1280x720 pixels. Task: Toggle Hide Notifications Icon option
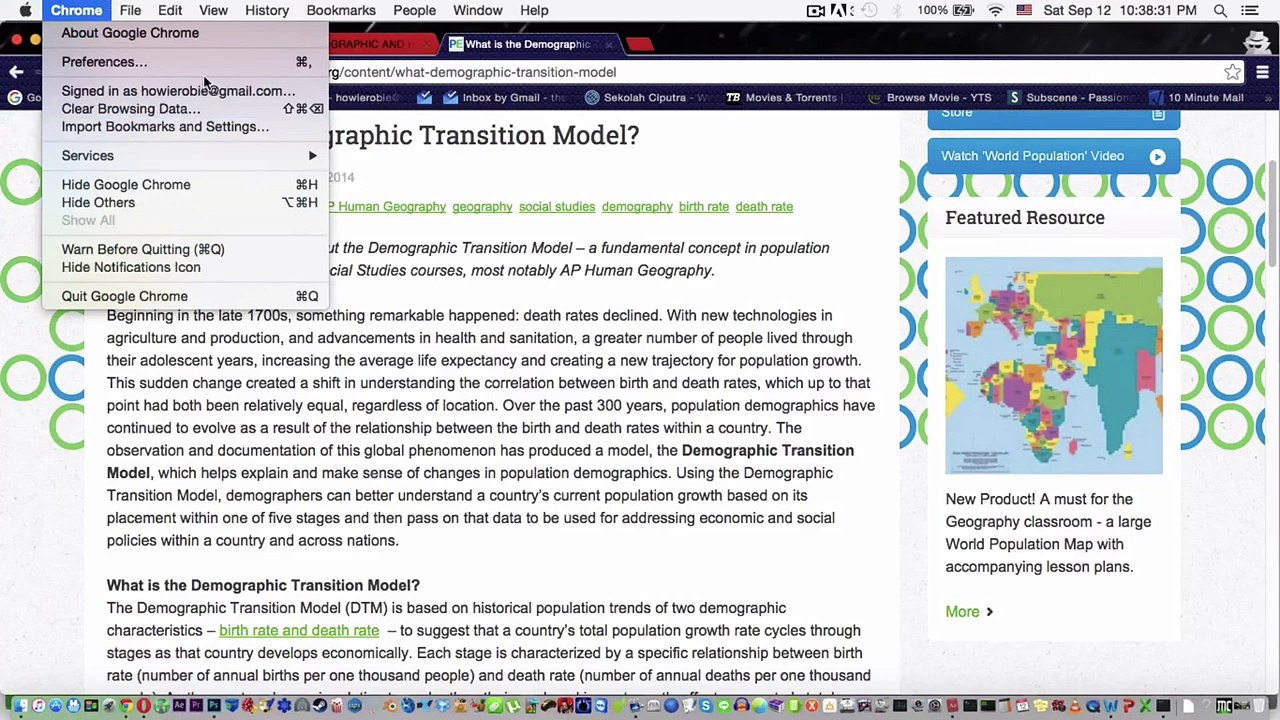[186, 267]
